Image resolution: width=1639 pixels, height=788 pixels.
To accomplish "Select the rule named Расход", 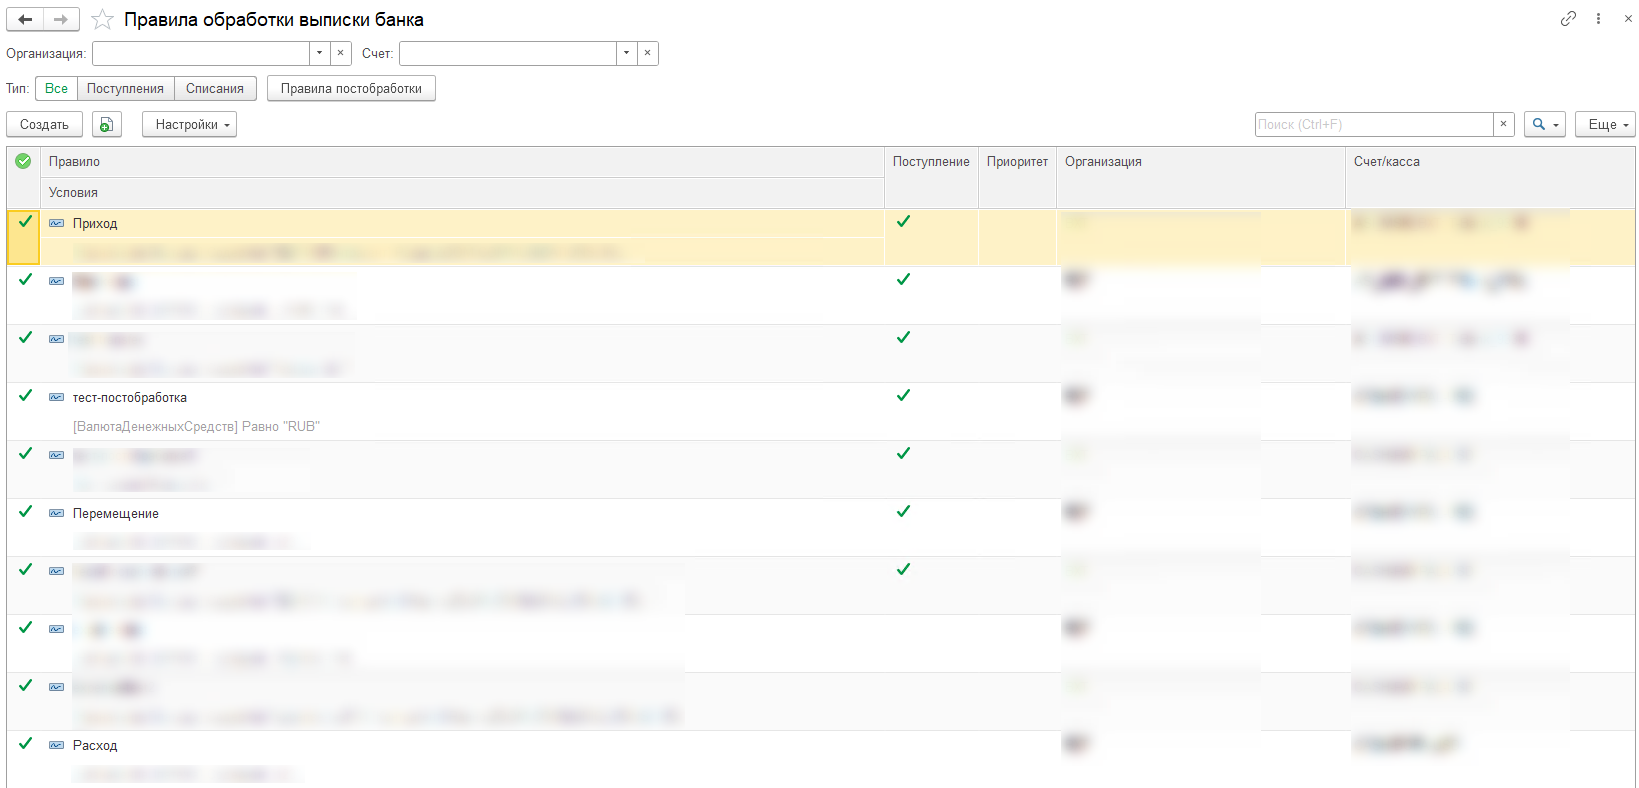I will click(95, 746).
